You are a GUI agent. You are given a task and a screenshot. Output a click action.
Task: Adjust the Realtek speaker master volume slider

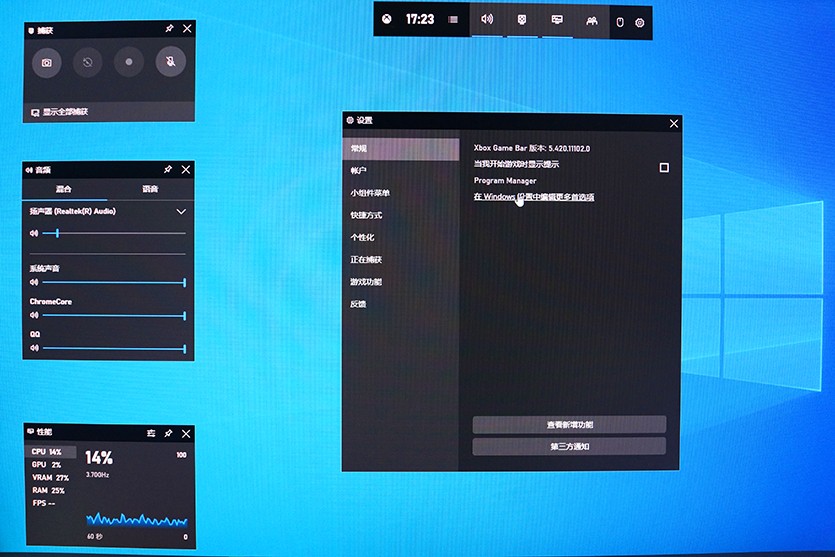(114, 233)
